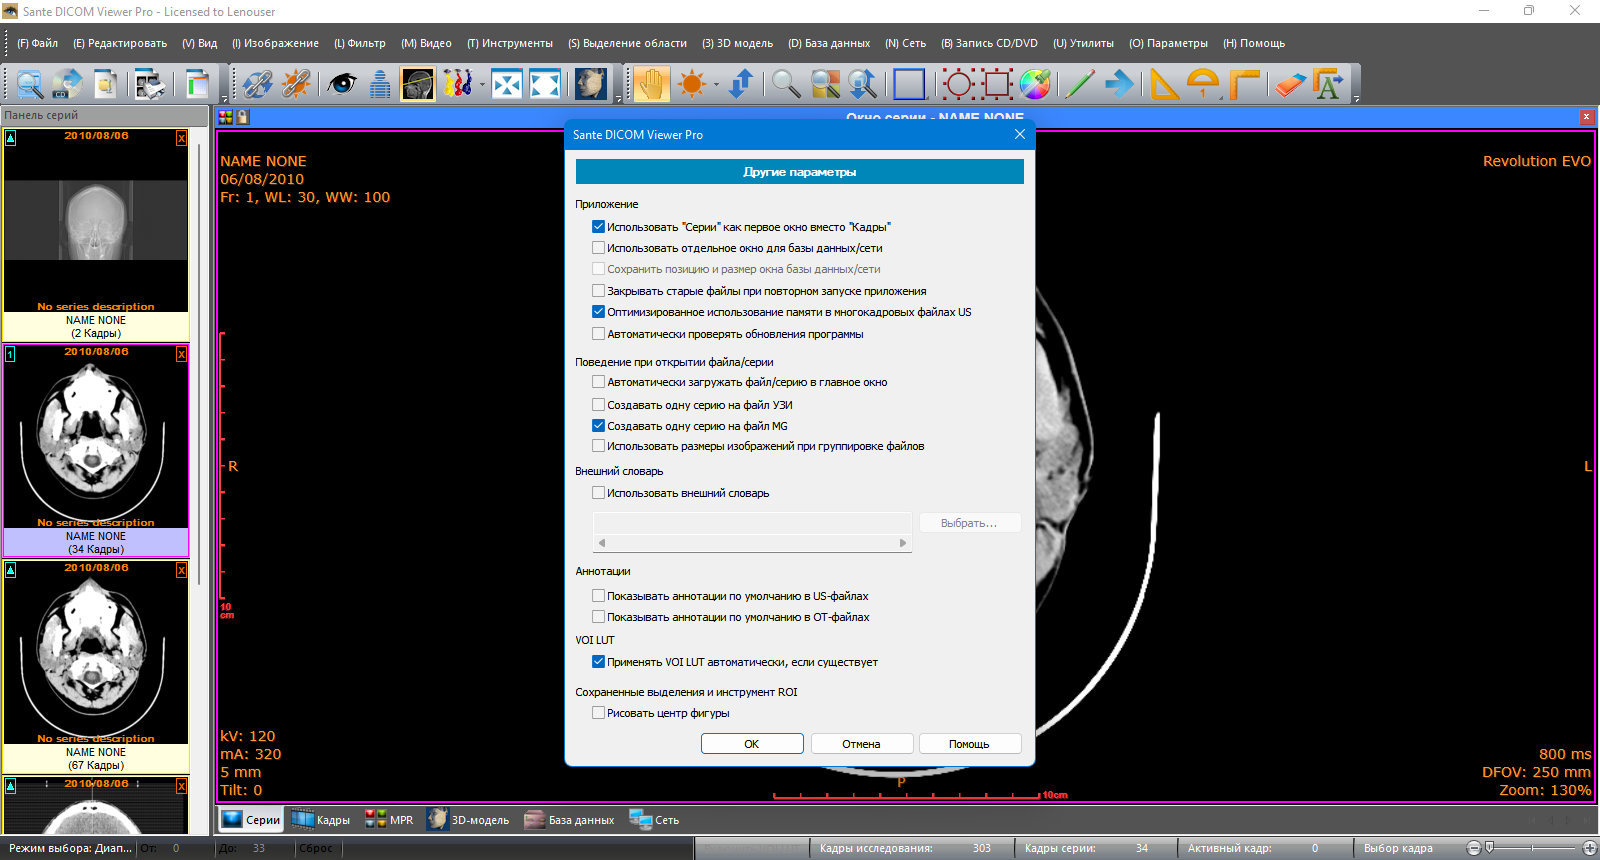
Task: Select the hand pan tool icon
Action: 650,84
